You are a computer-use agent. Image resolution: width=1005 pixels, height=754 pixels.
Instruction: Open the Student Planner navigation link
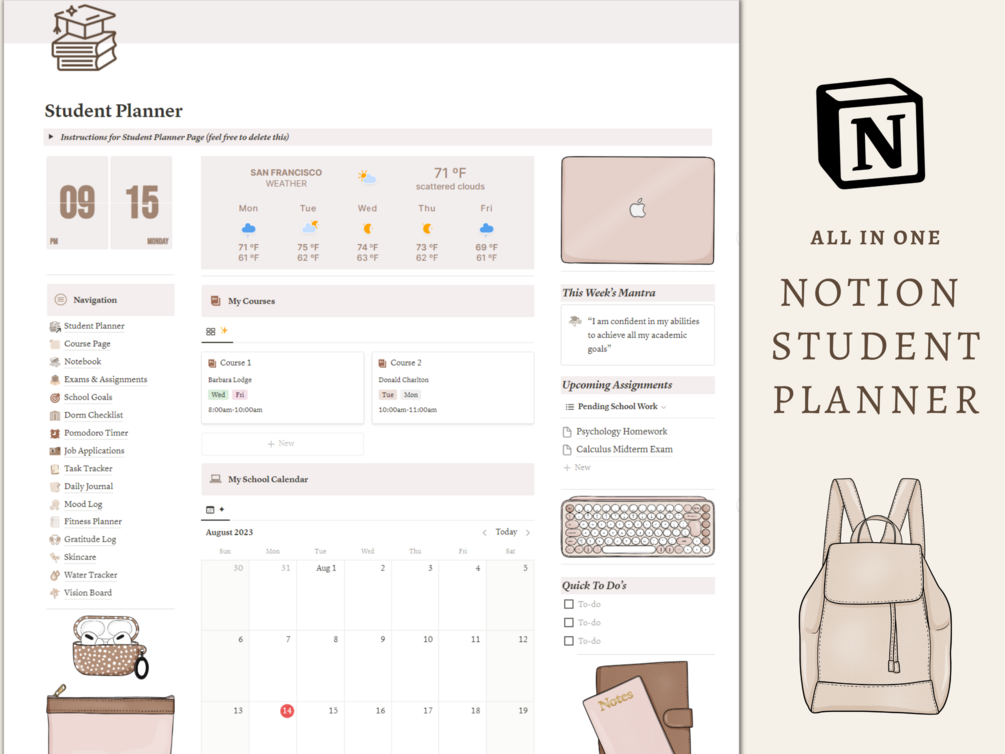point(94,326)
